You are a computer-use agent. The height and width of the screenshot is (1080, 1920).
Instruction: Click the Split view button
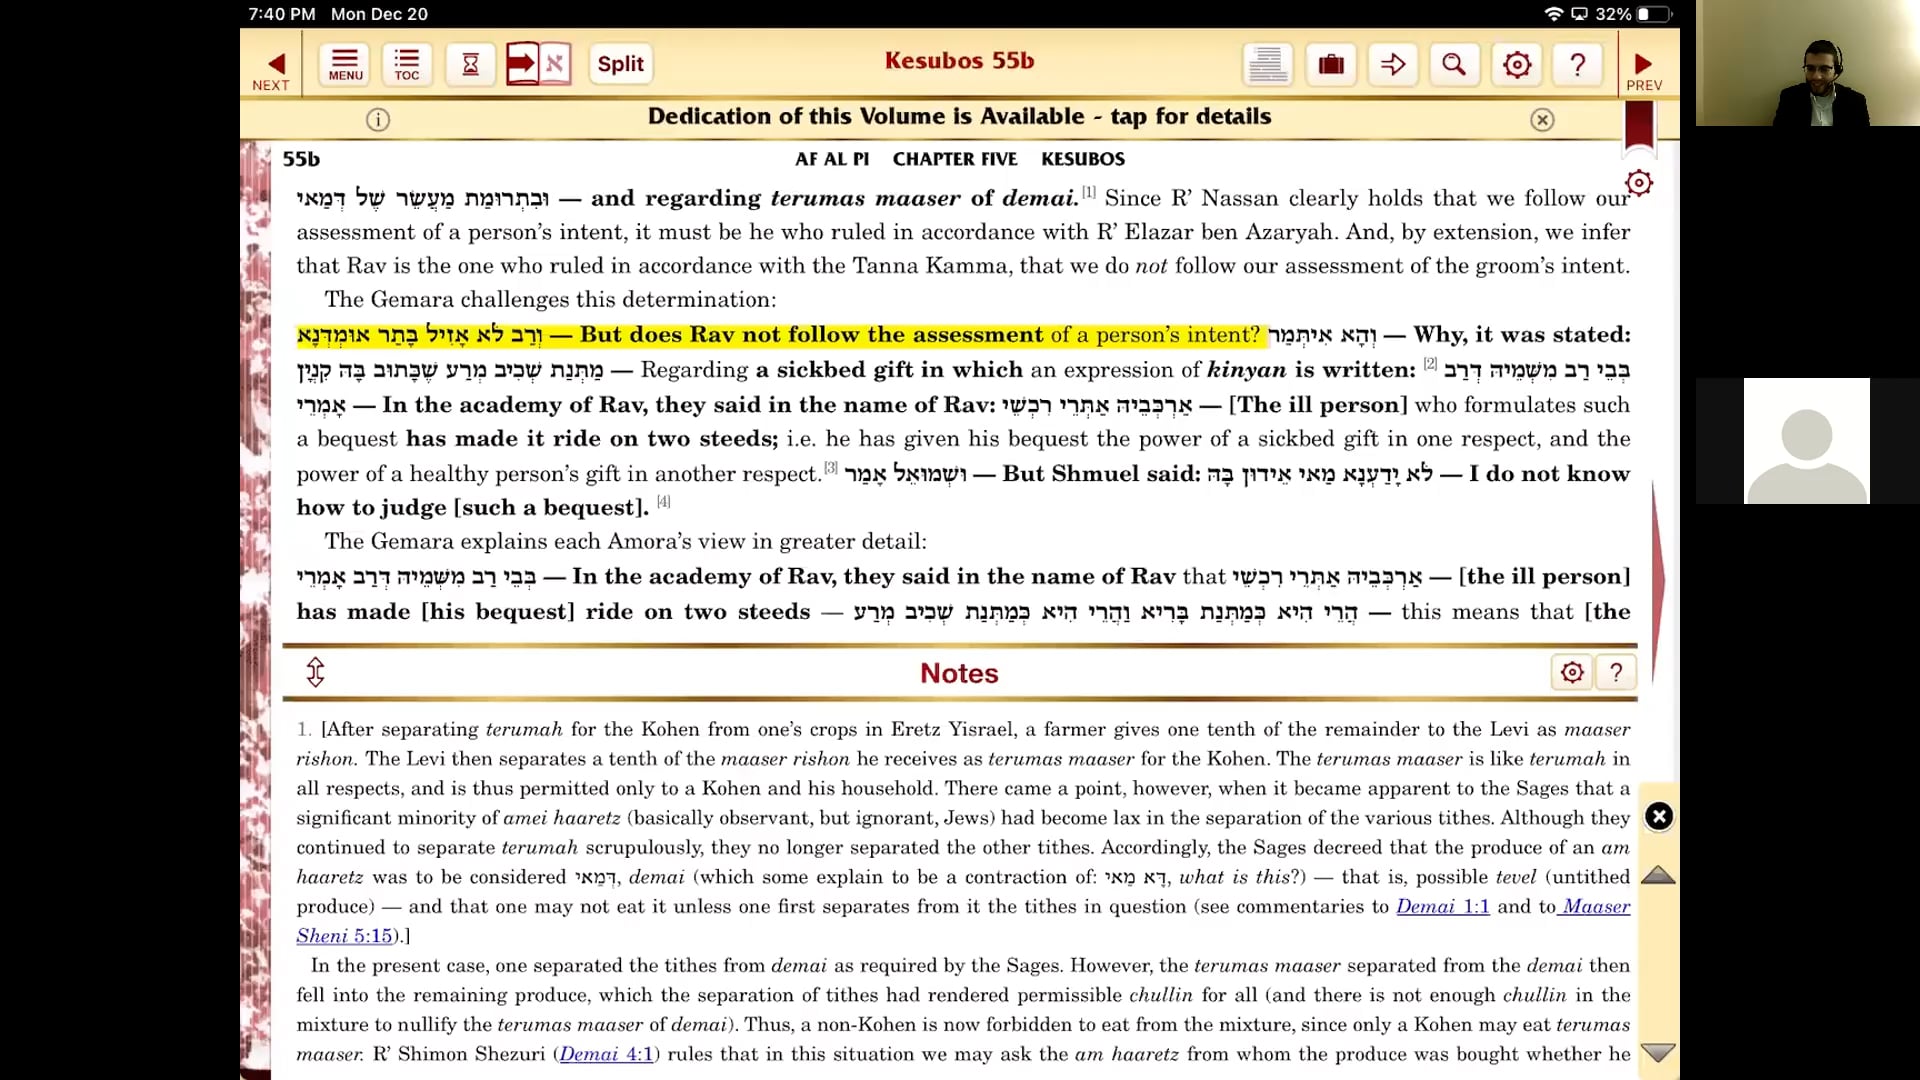[620, 64]
